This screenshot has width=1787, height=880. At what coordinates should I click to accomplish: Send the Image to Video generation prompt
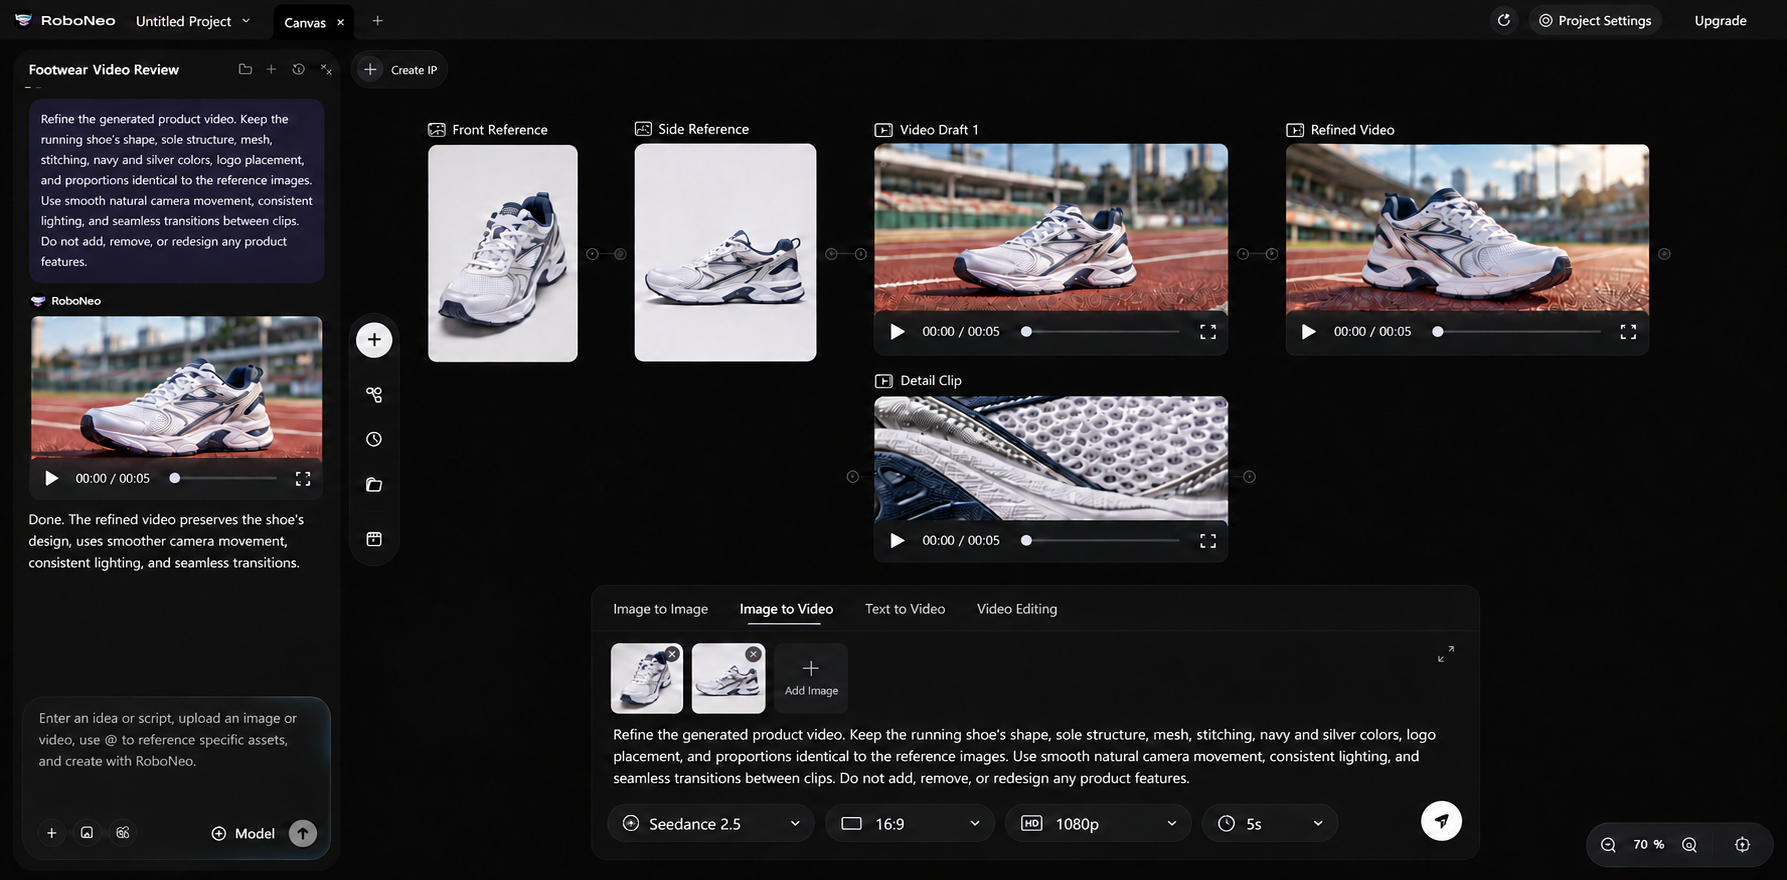tap(1441, 821)
